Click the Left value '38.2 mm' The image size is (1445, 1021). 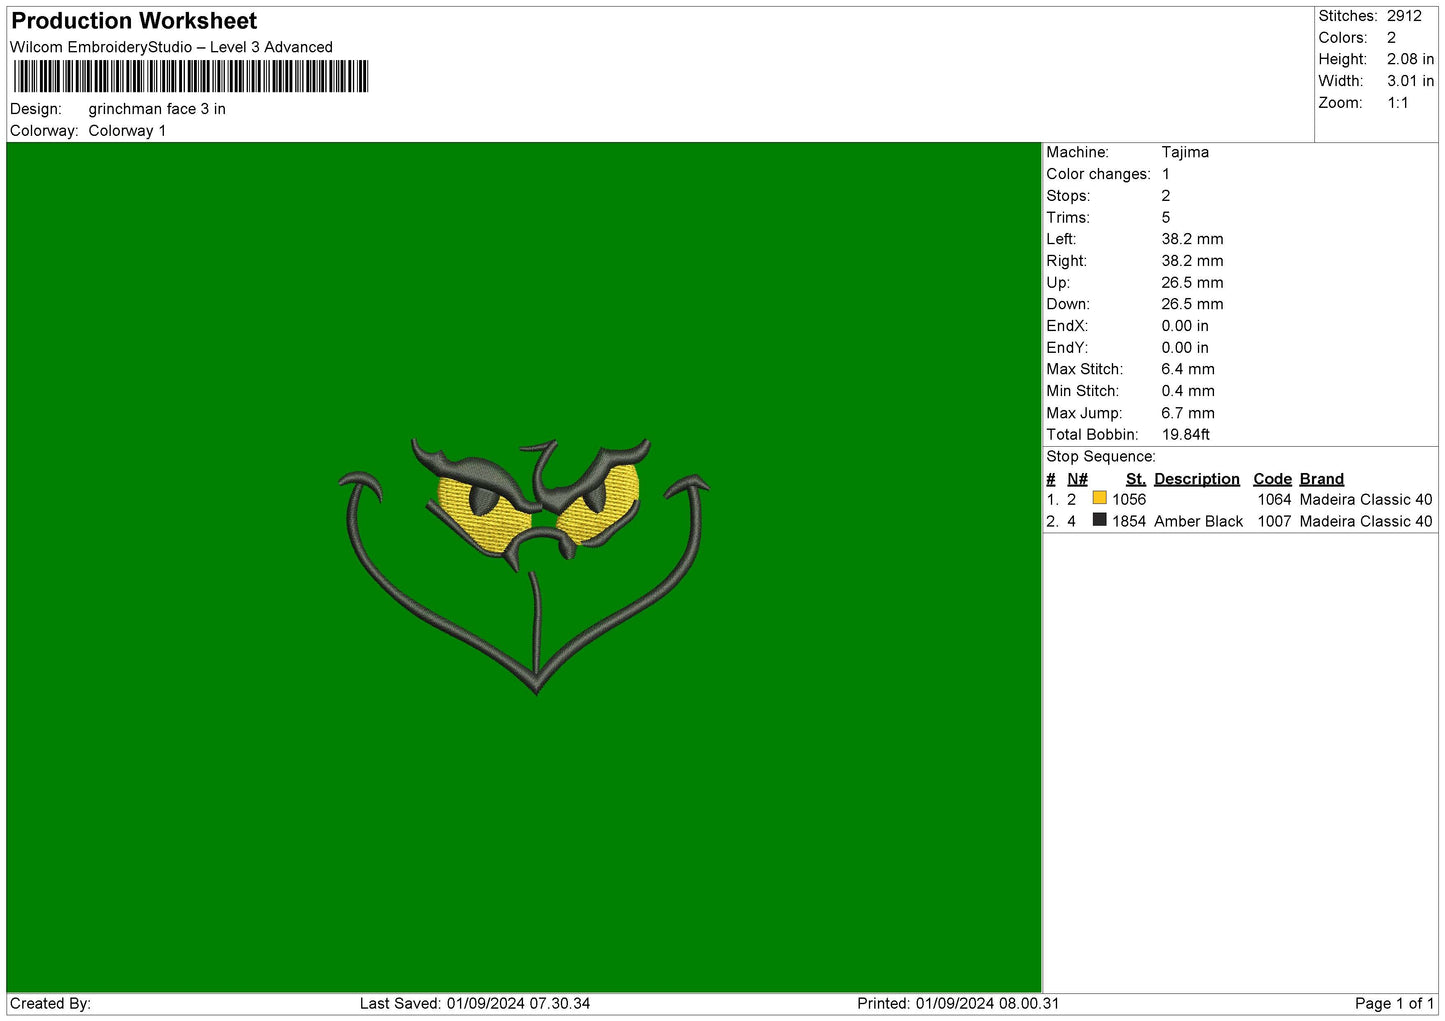(1192, 239)
